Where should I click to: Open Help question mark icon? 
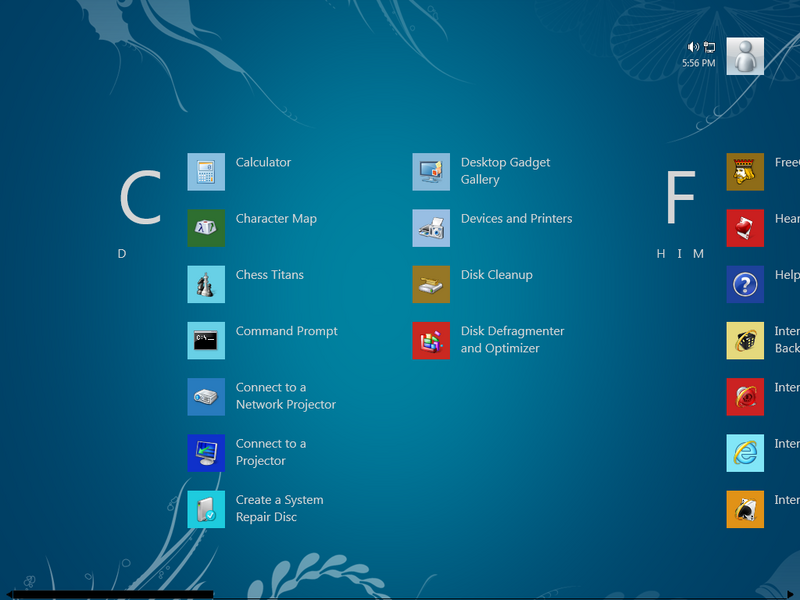pos(745,284)
